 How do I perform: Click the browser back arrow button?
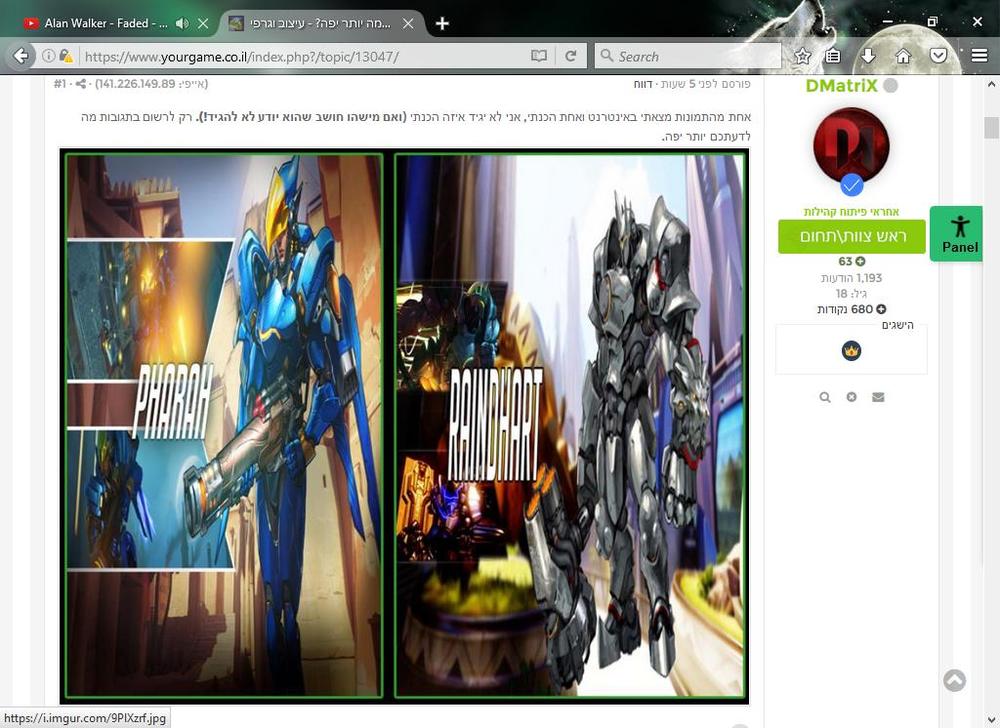coord(21,56)
